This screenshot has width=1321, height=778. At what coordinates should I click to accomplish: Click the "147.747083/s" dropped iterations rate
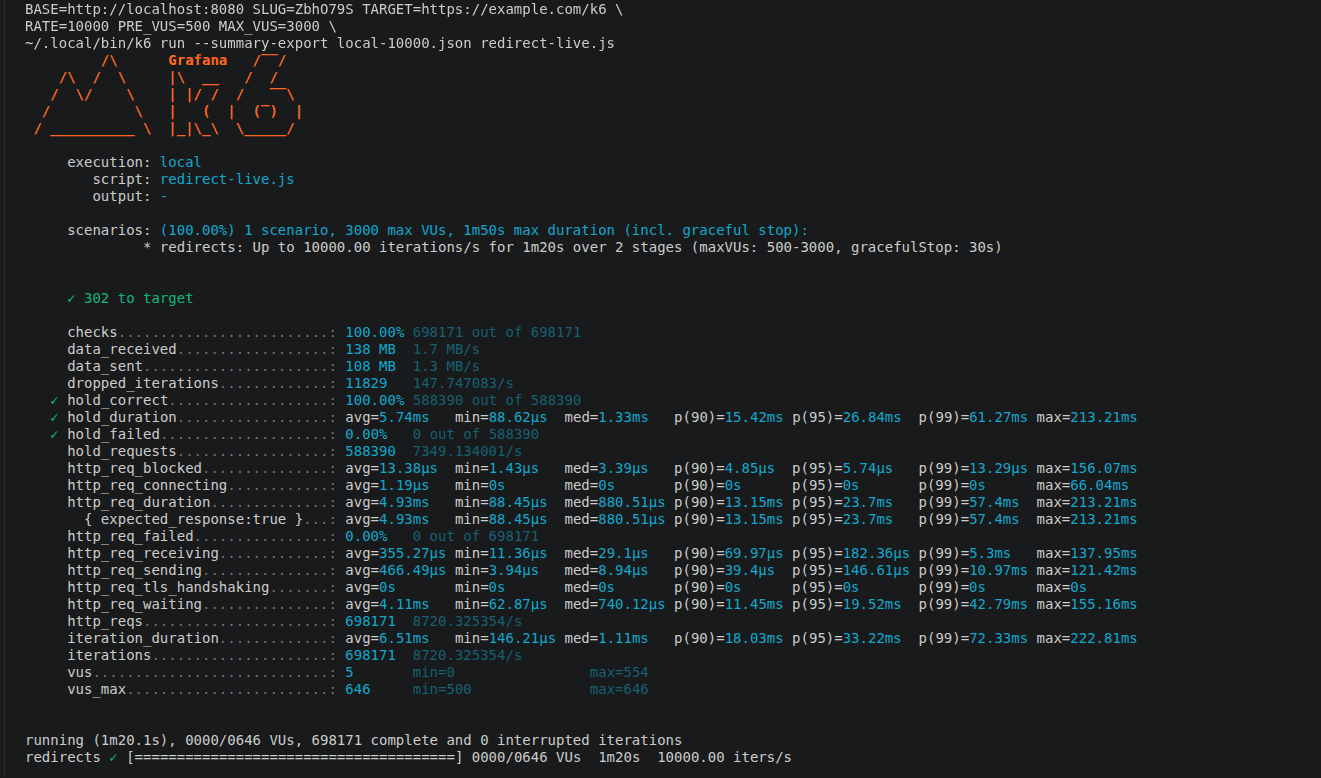coord(463,383)
